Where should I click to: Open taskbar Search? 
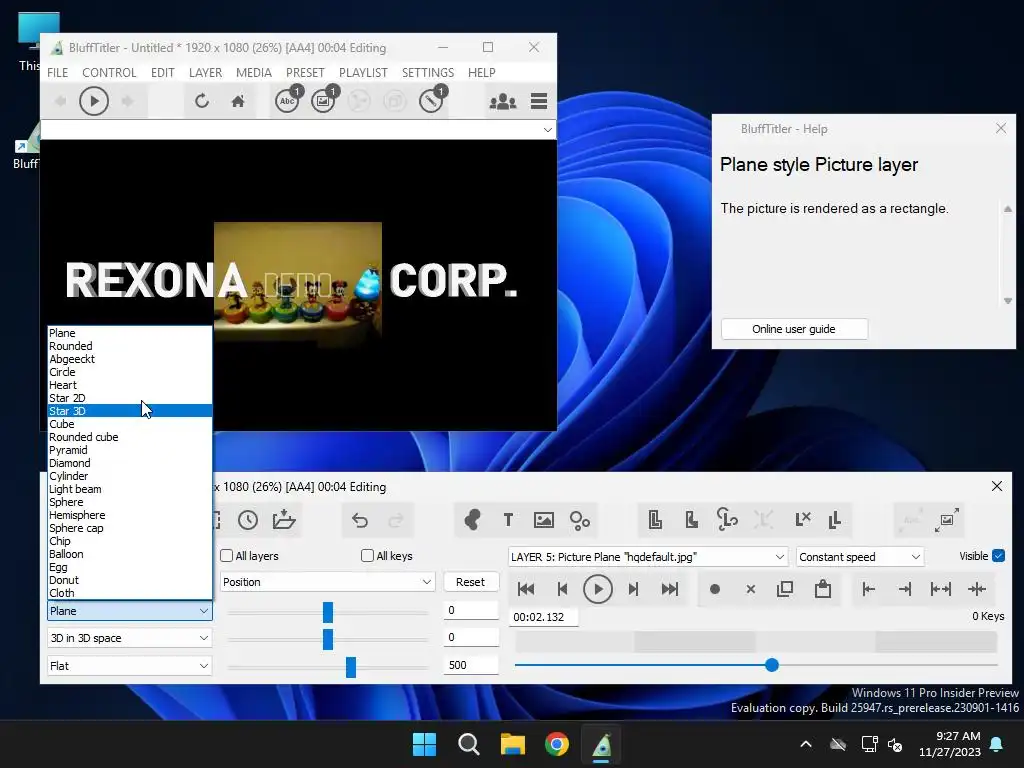469,744
